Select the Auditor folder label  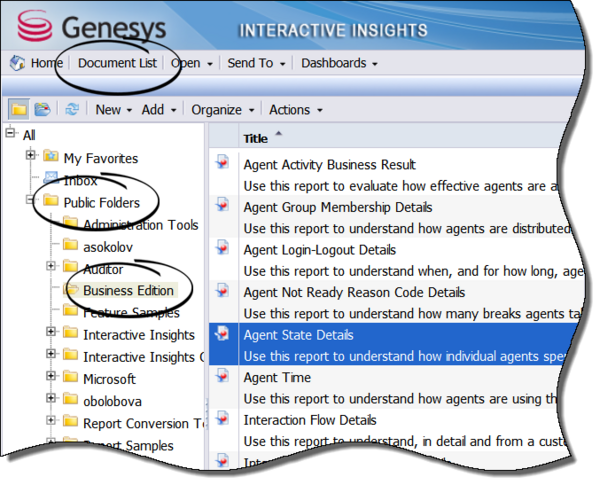[x=103, y=269]
